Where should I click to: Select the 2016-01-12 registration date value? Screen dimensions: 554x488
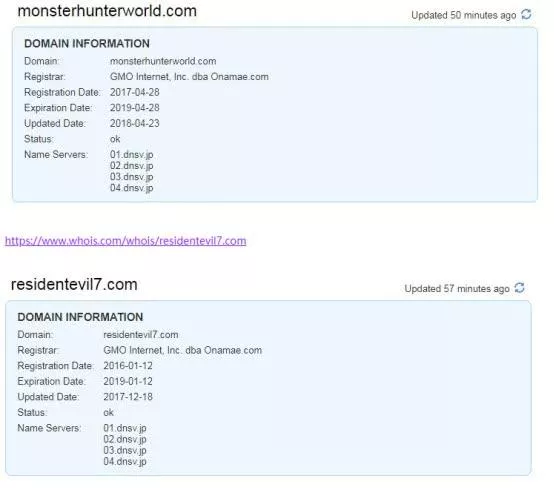(128, 366)
